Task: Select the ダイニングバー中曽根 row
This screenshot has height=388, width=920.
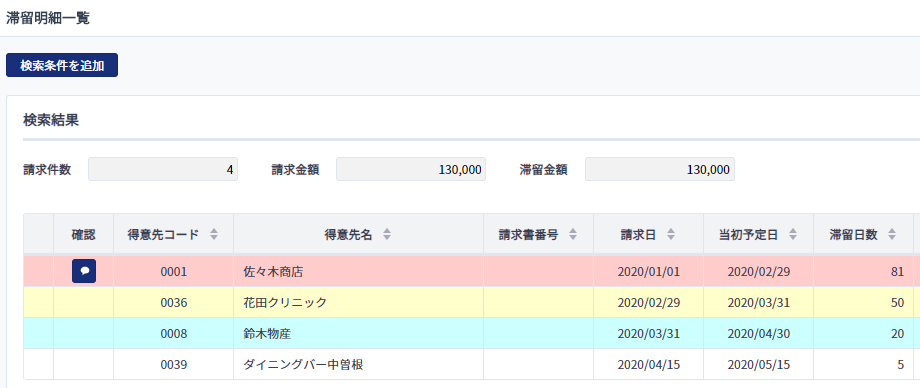Action: pos(472,364)
